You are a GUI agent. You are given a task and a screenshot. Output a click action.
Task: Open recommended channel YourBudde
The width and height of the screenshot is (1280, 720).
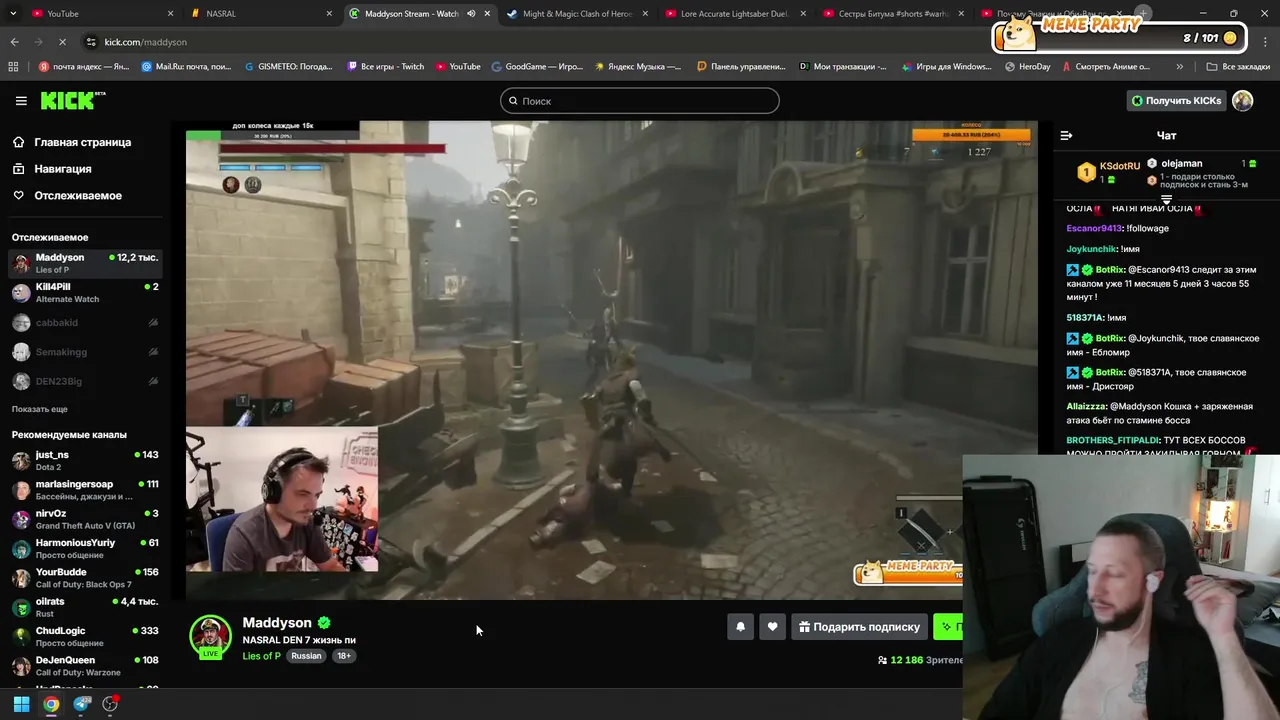pyautogui.click(x=84, y=578)
